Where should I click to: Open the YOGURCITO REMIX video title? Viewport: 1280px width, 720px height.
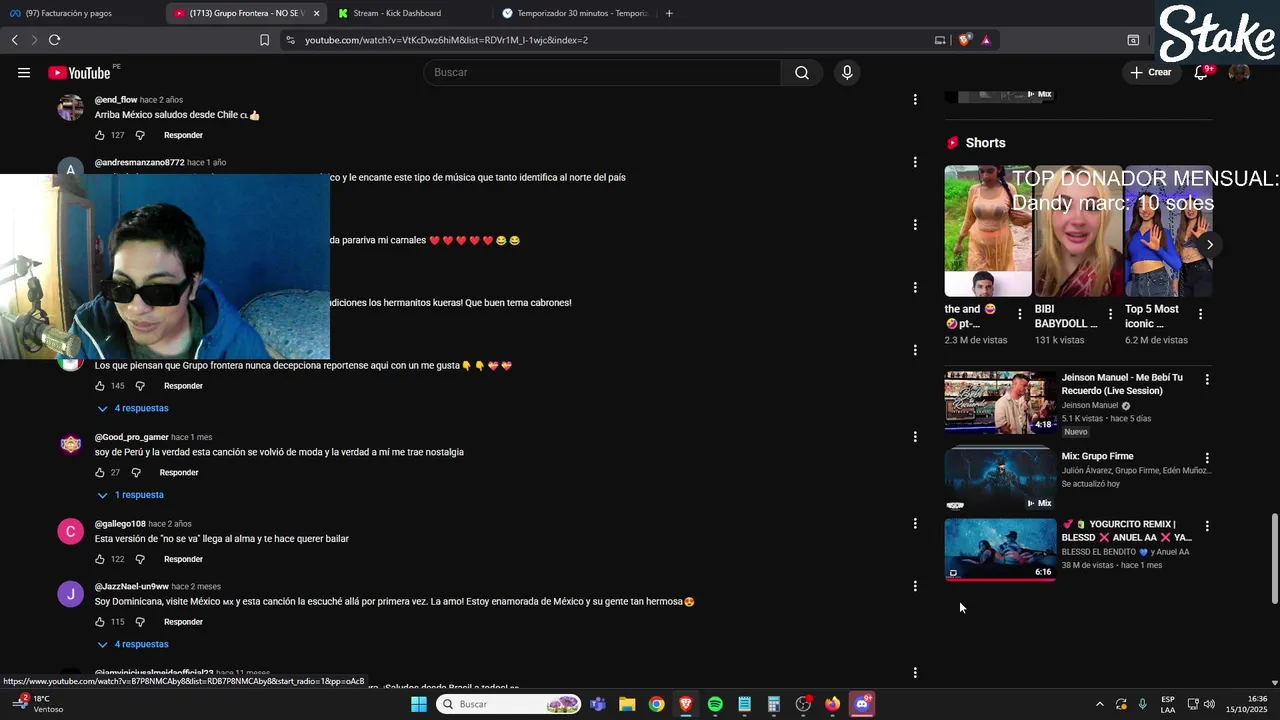tap(1126, 530)
